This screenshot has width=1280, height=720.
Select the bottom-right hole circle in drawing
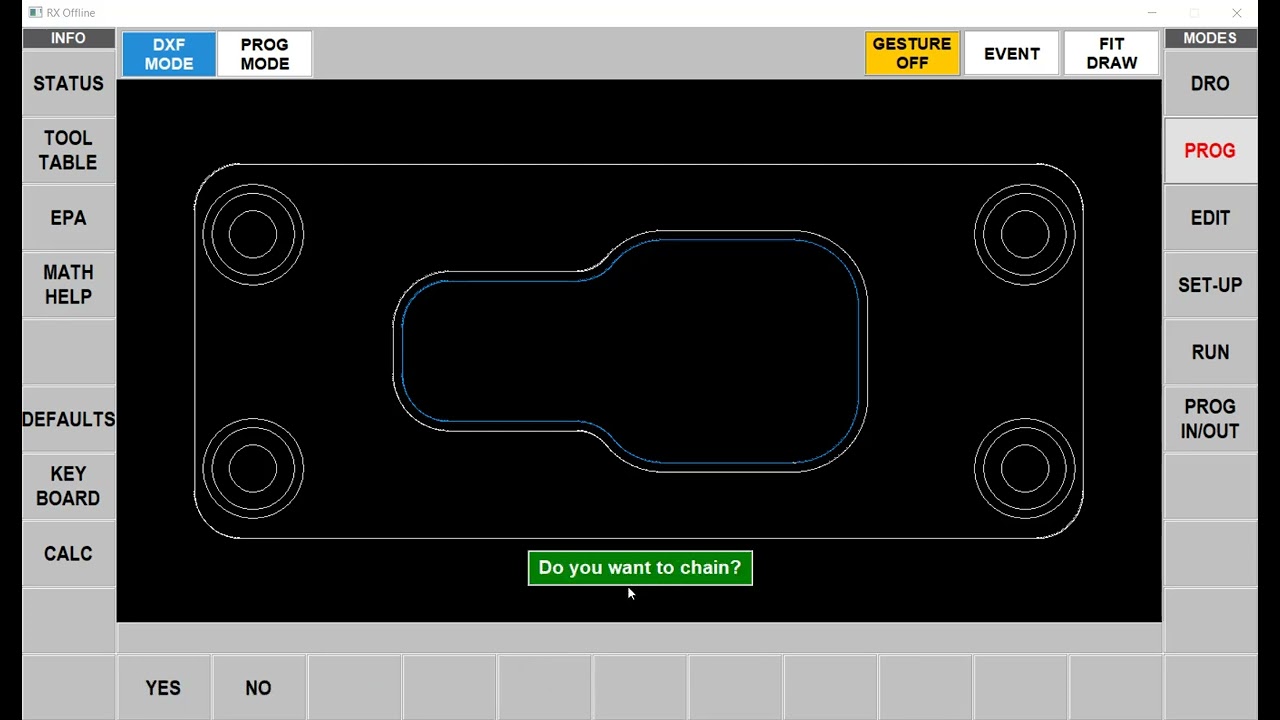pos(1025,468)
